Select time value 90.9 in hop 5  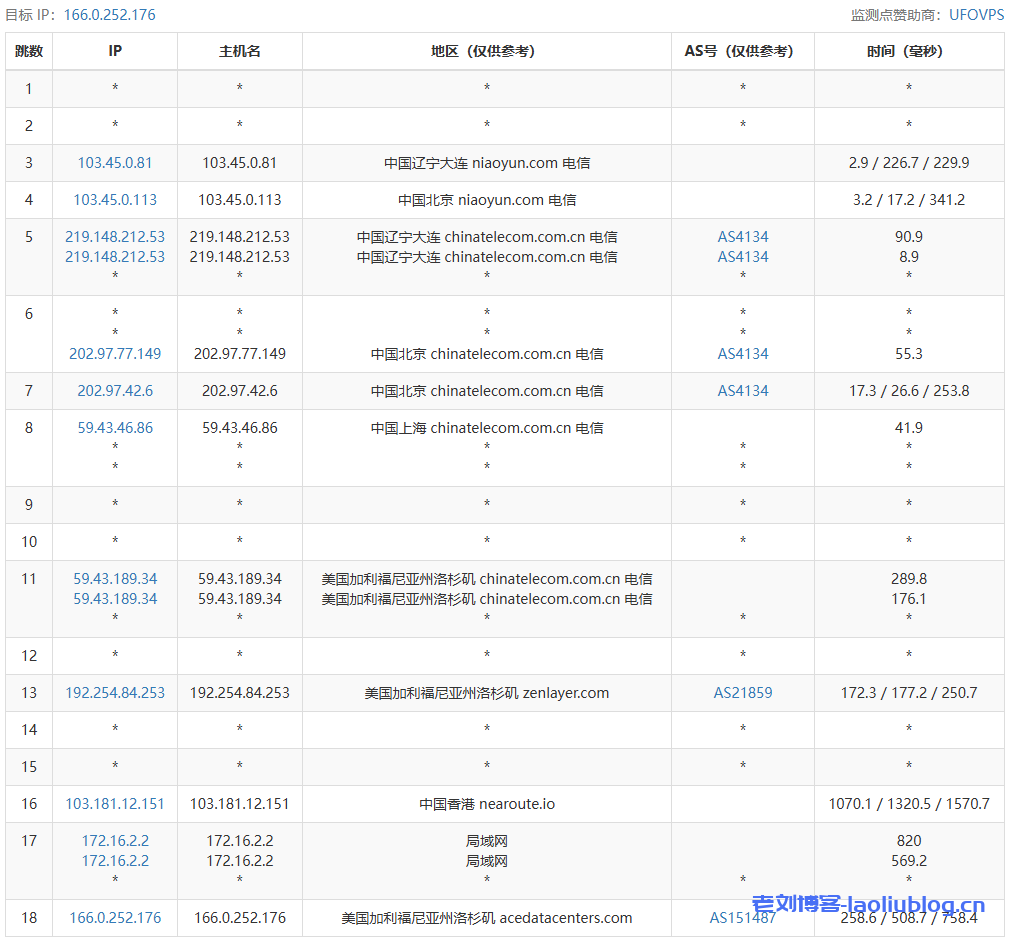pyautogui.click(x=909, y=237)
